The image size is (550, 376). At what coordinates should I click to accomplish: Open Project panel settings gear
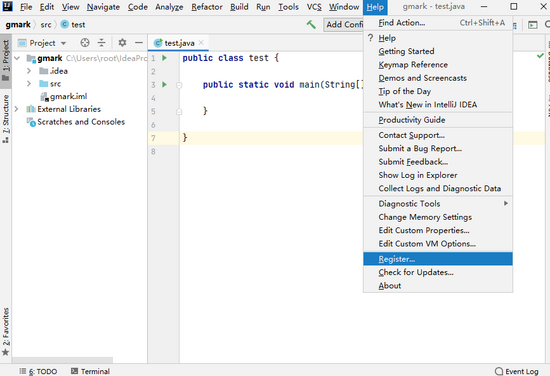(x=122, y=43)
